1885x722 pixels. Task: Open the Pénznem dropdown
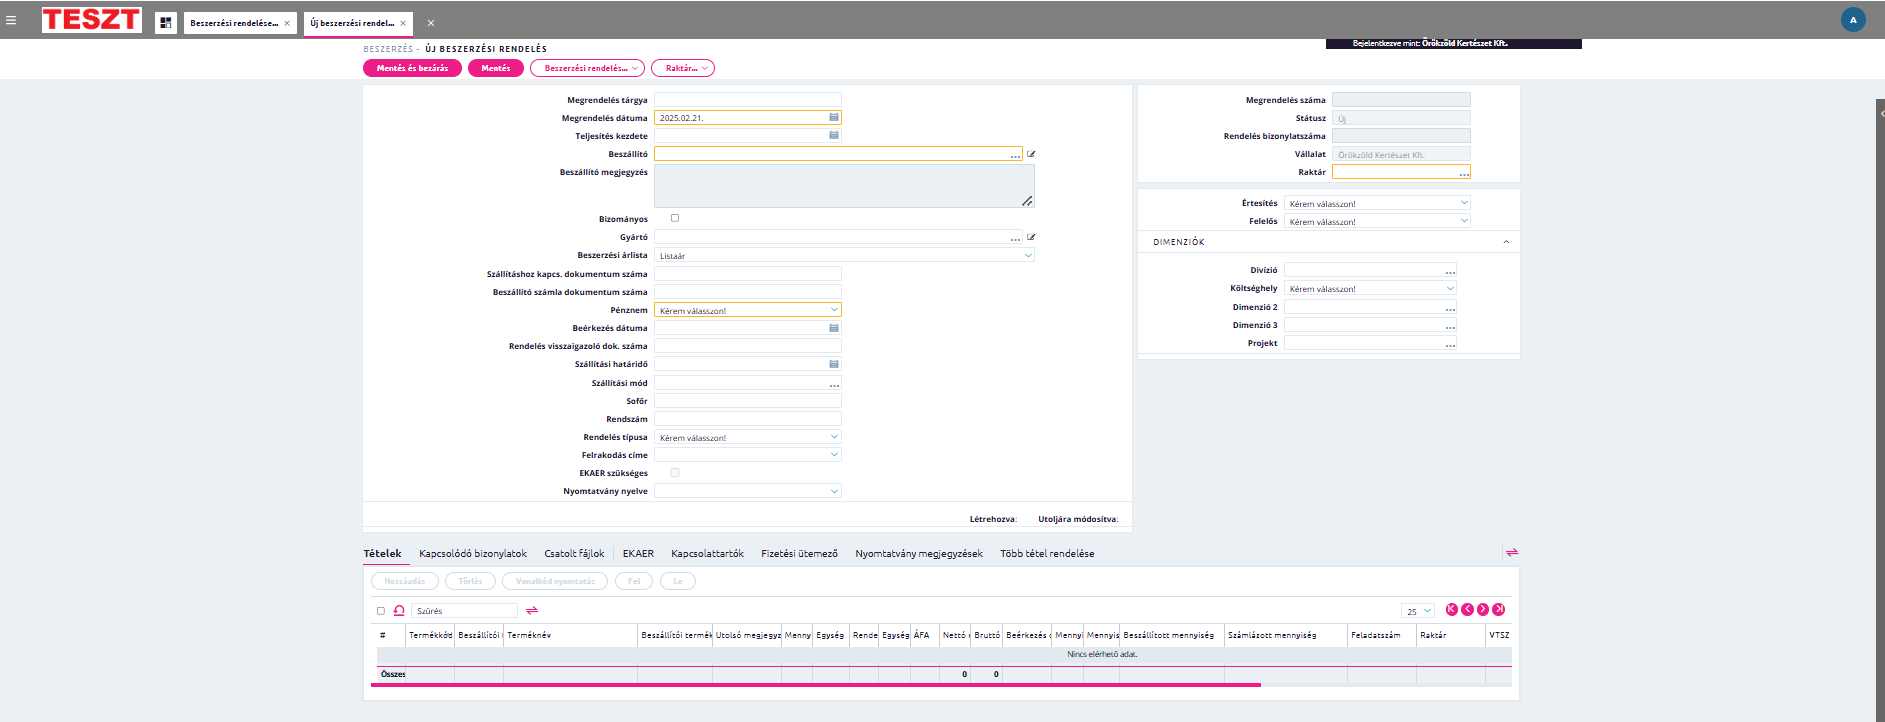(748, 310)
